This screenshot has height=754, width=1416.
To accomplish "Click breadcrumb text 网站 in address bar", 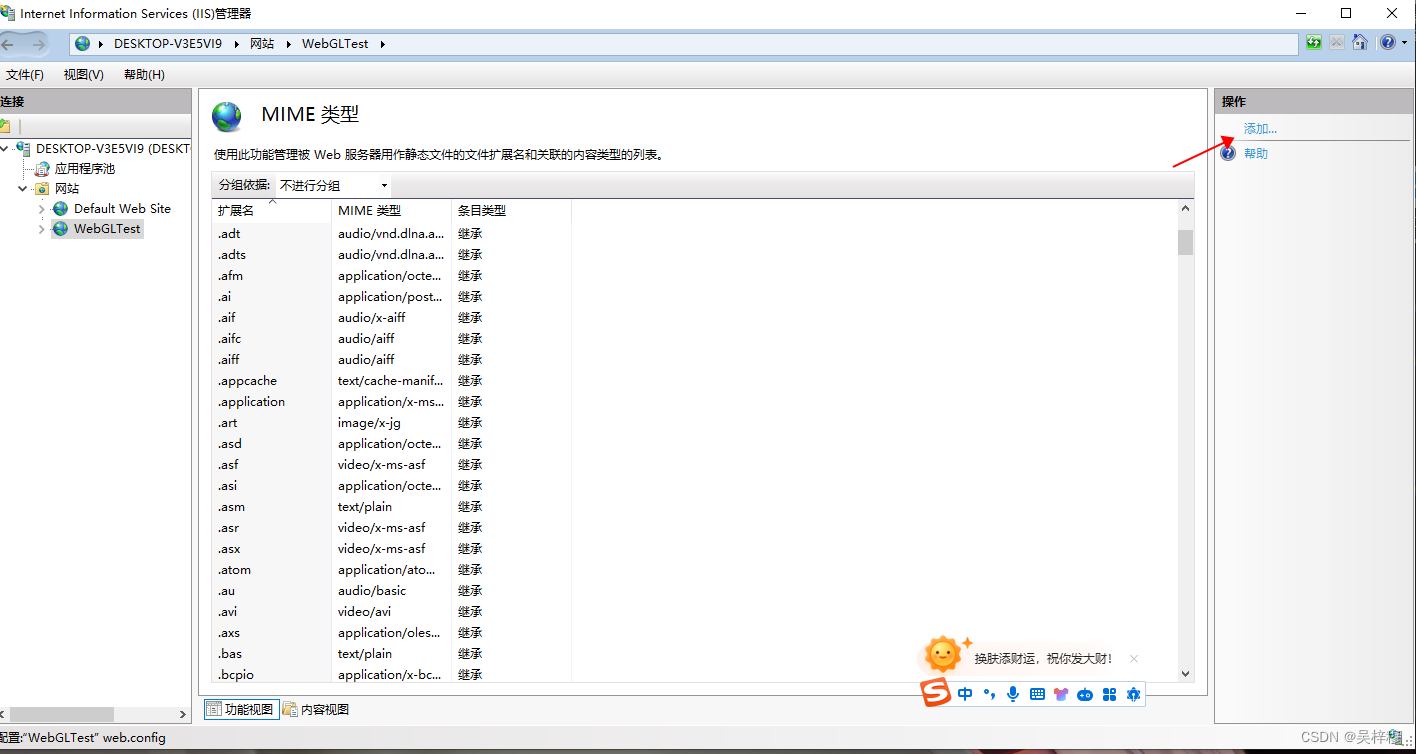I will click(x=262, y=44).
